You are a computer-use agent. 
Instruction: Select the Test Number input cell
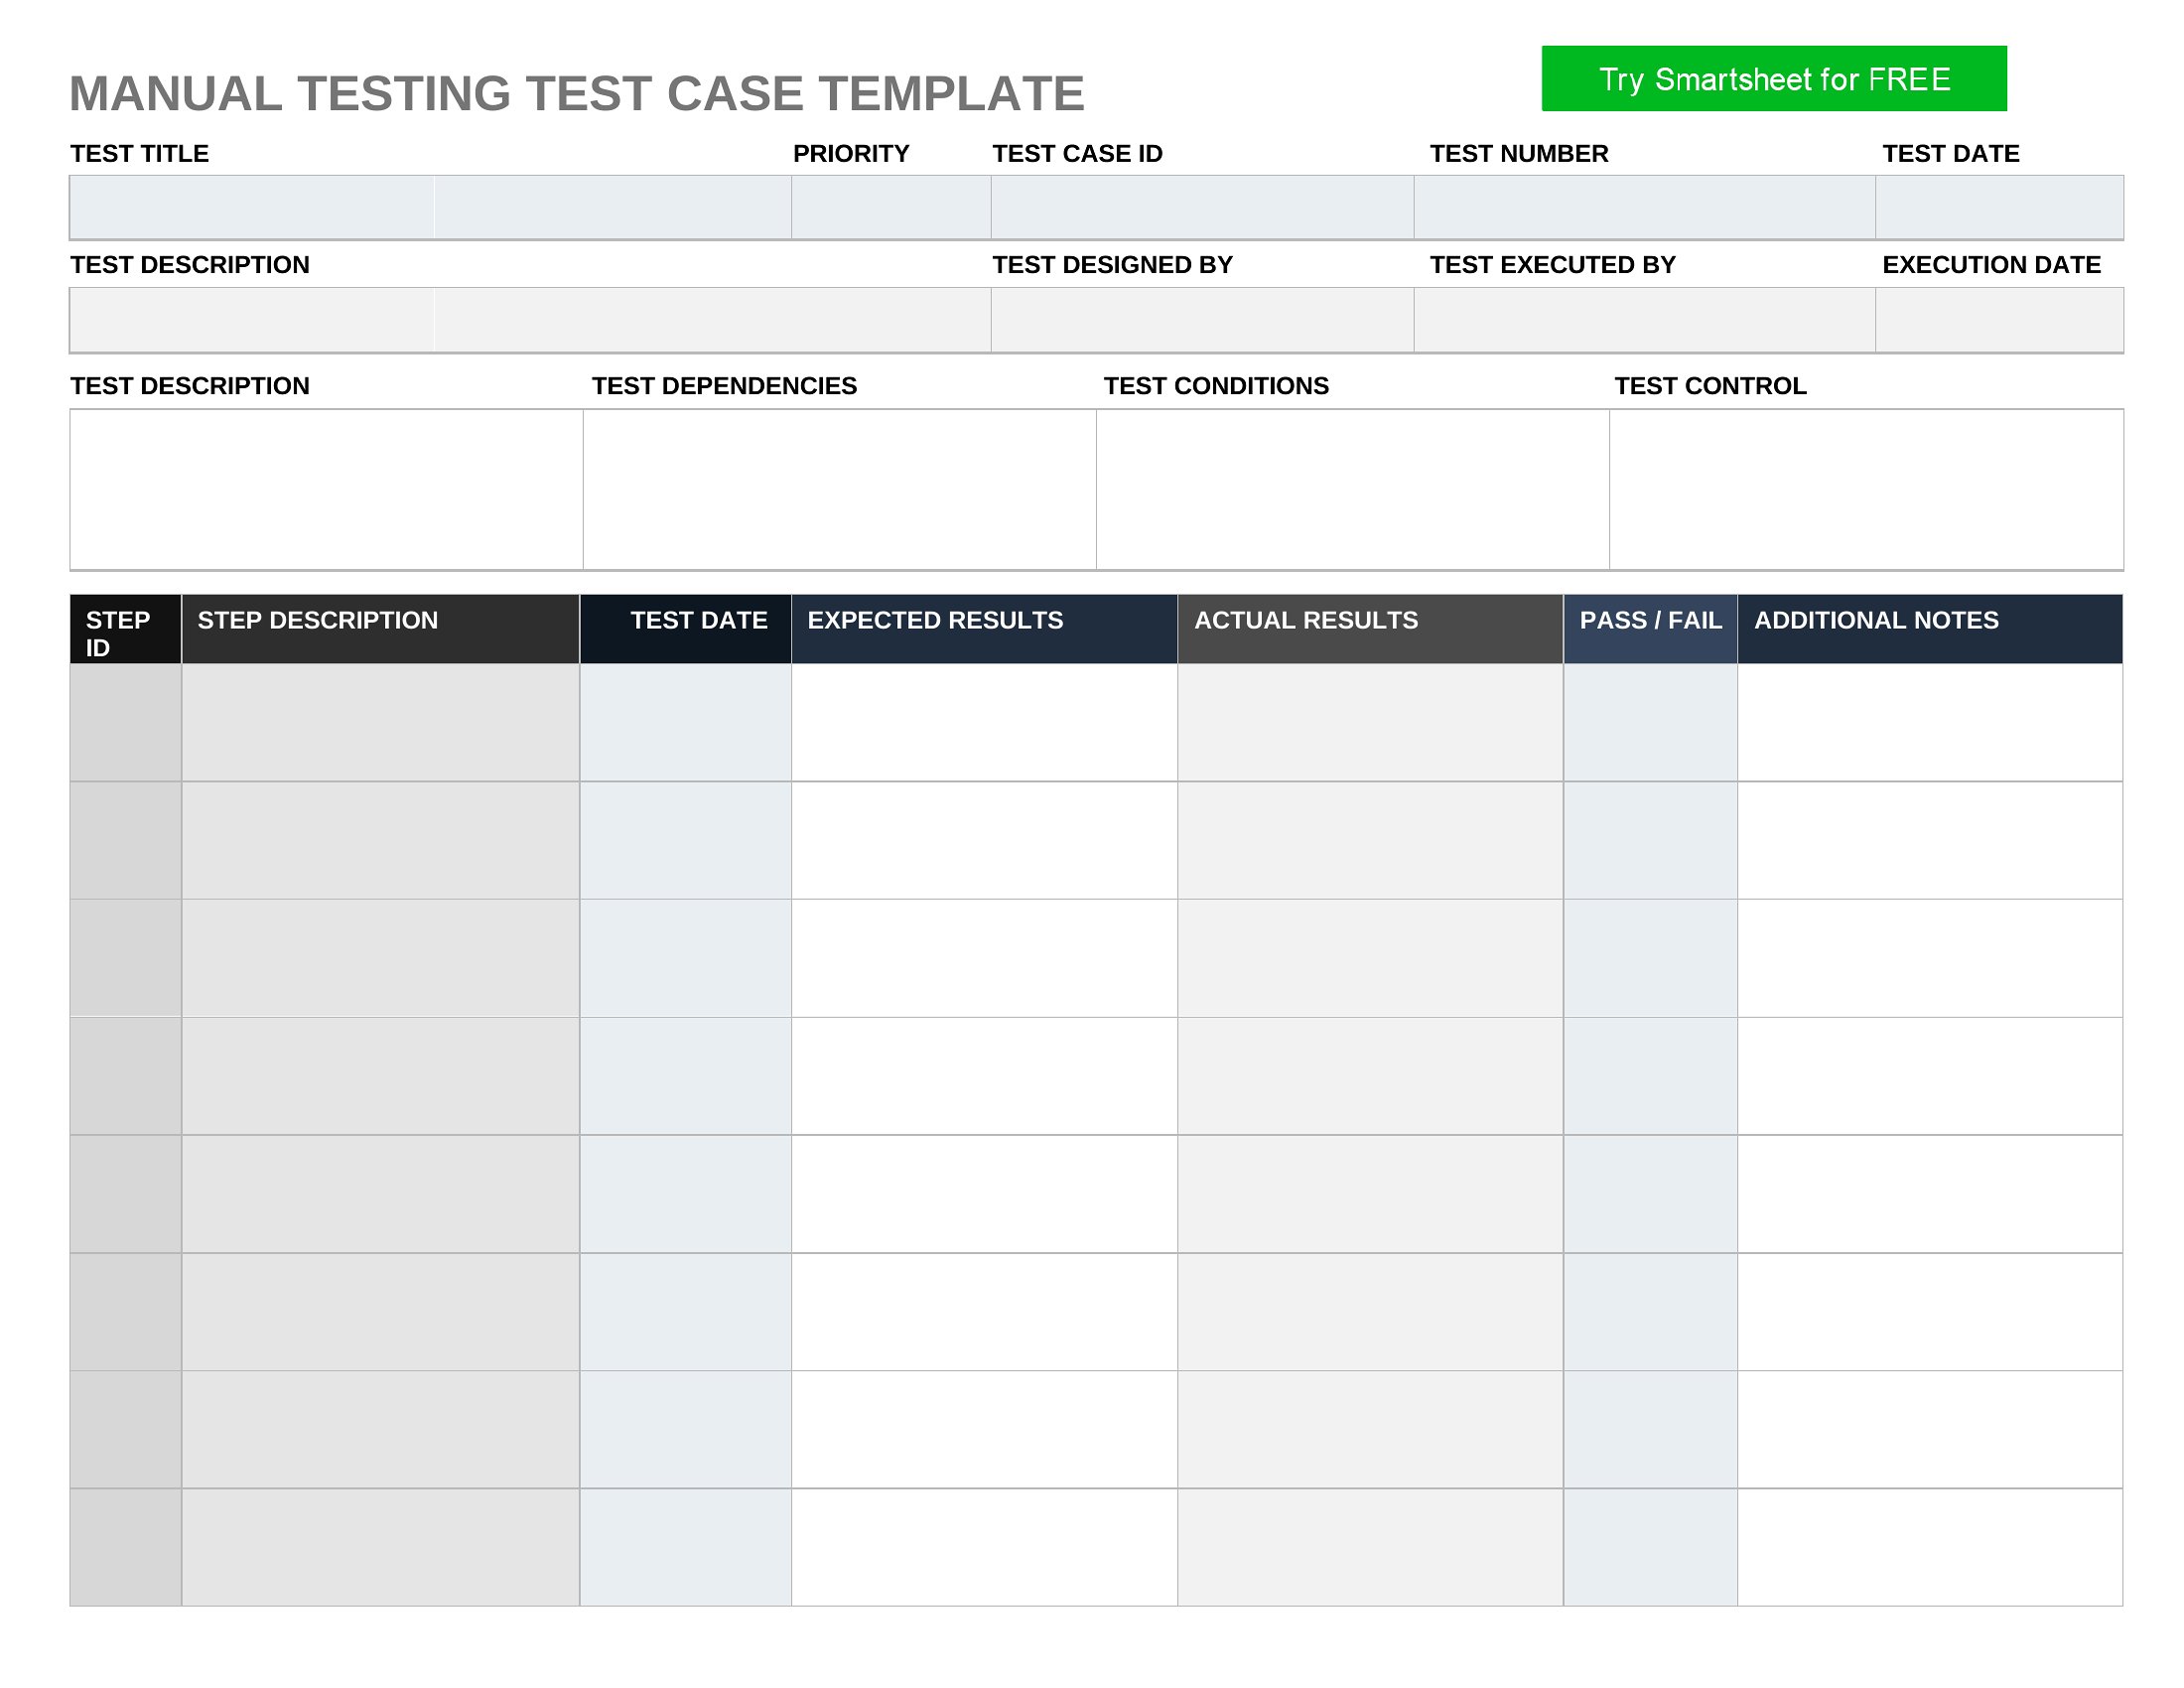[1644, 207]
